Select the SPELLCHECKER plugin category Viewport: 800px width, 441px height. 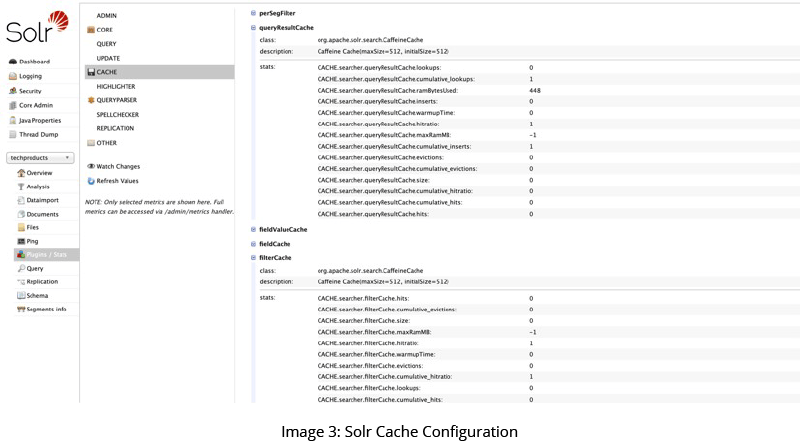[x=117, y=114]
